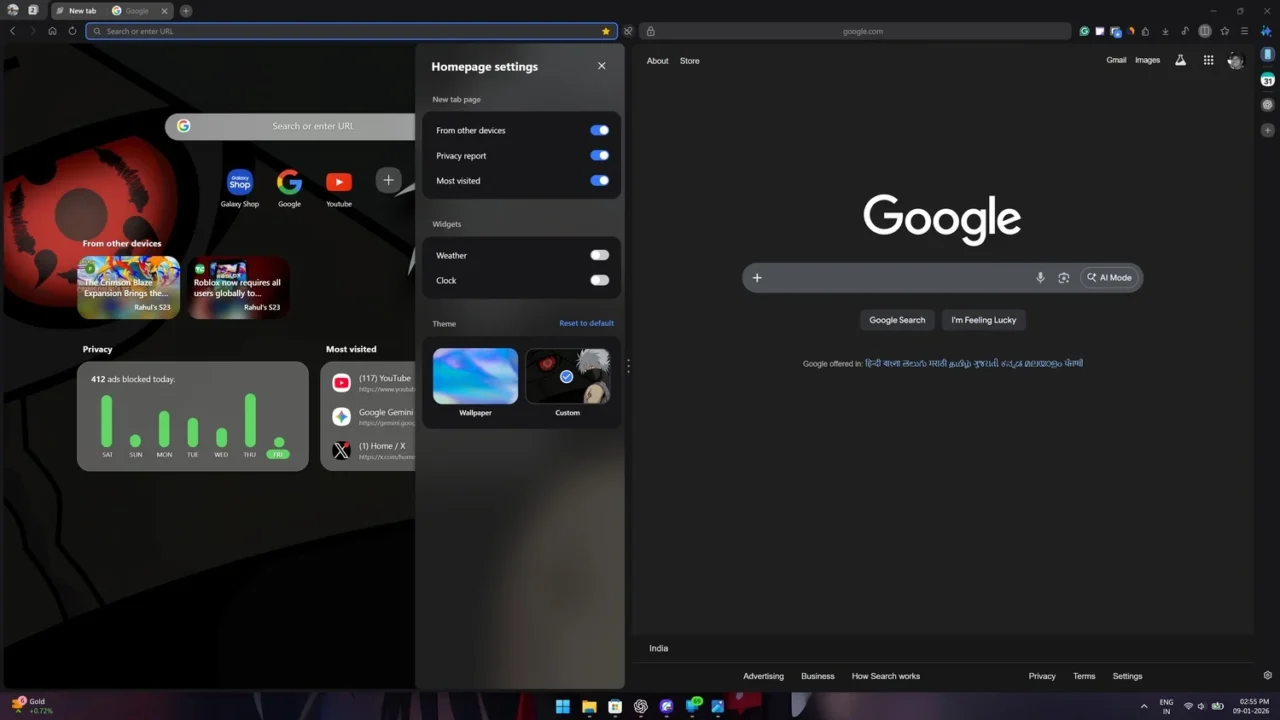Open the Store menu item on Google page
This screenshot has width=1280, height=720.
pyautogui.click(x=689, y=61)
